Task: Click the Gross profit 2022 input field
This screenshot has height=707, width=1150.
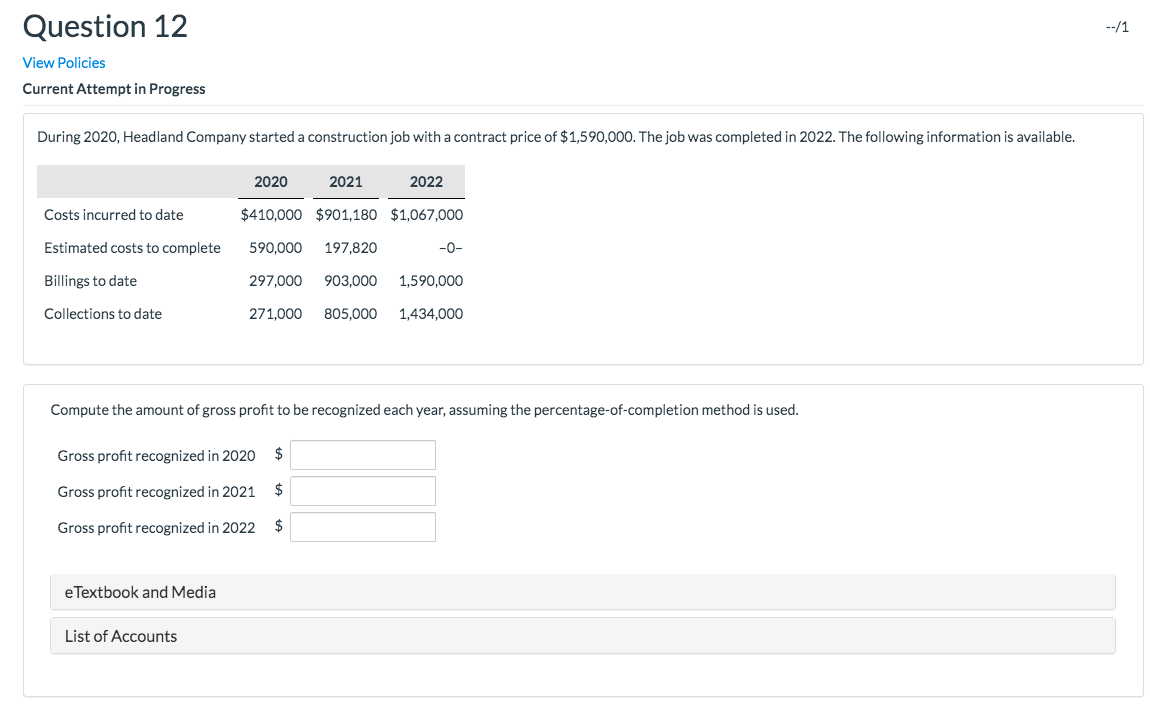Action: click(x=362, y=526)
